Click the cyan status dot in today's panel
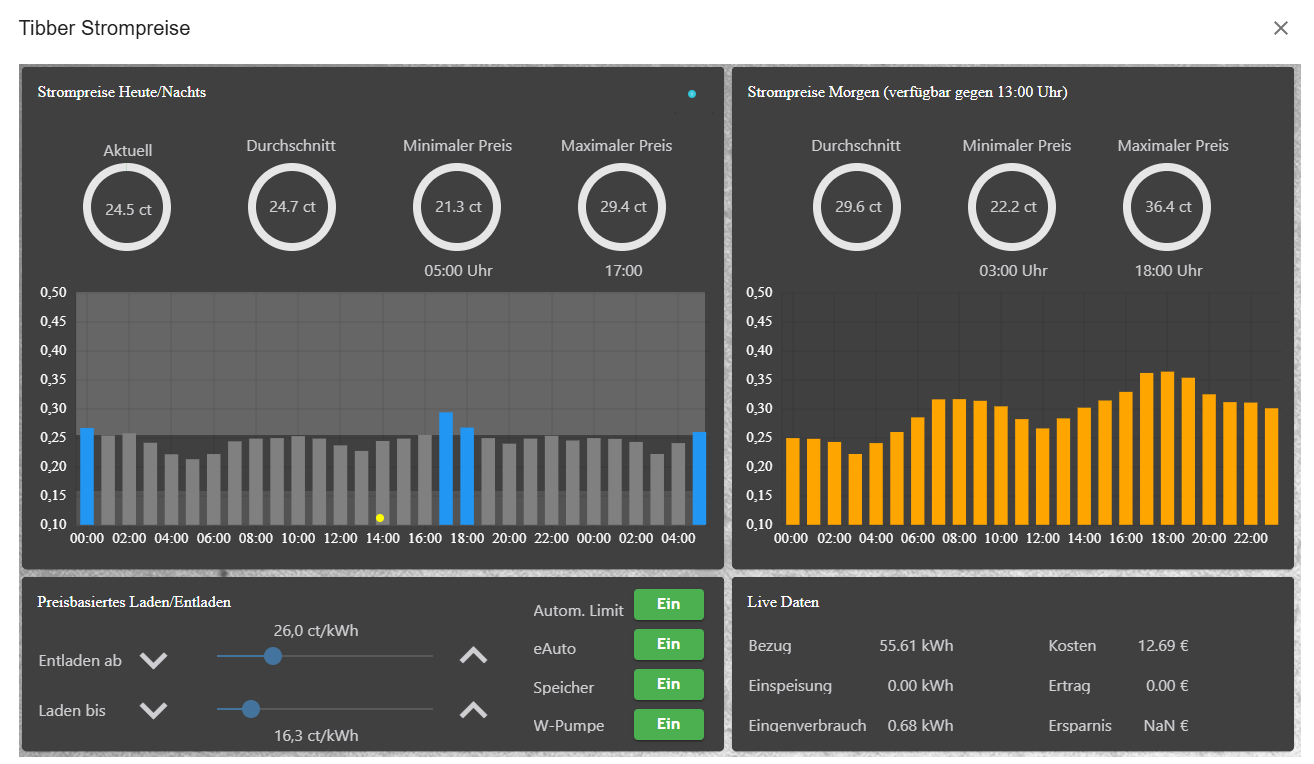The width and height of the screenshot is (1314, 764). [x=692, y=94]
